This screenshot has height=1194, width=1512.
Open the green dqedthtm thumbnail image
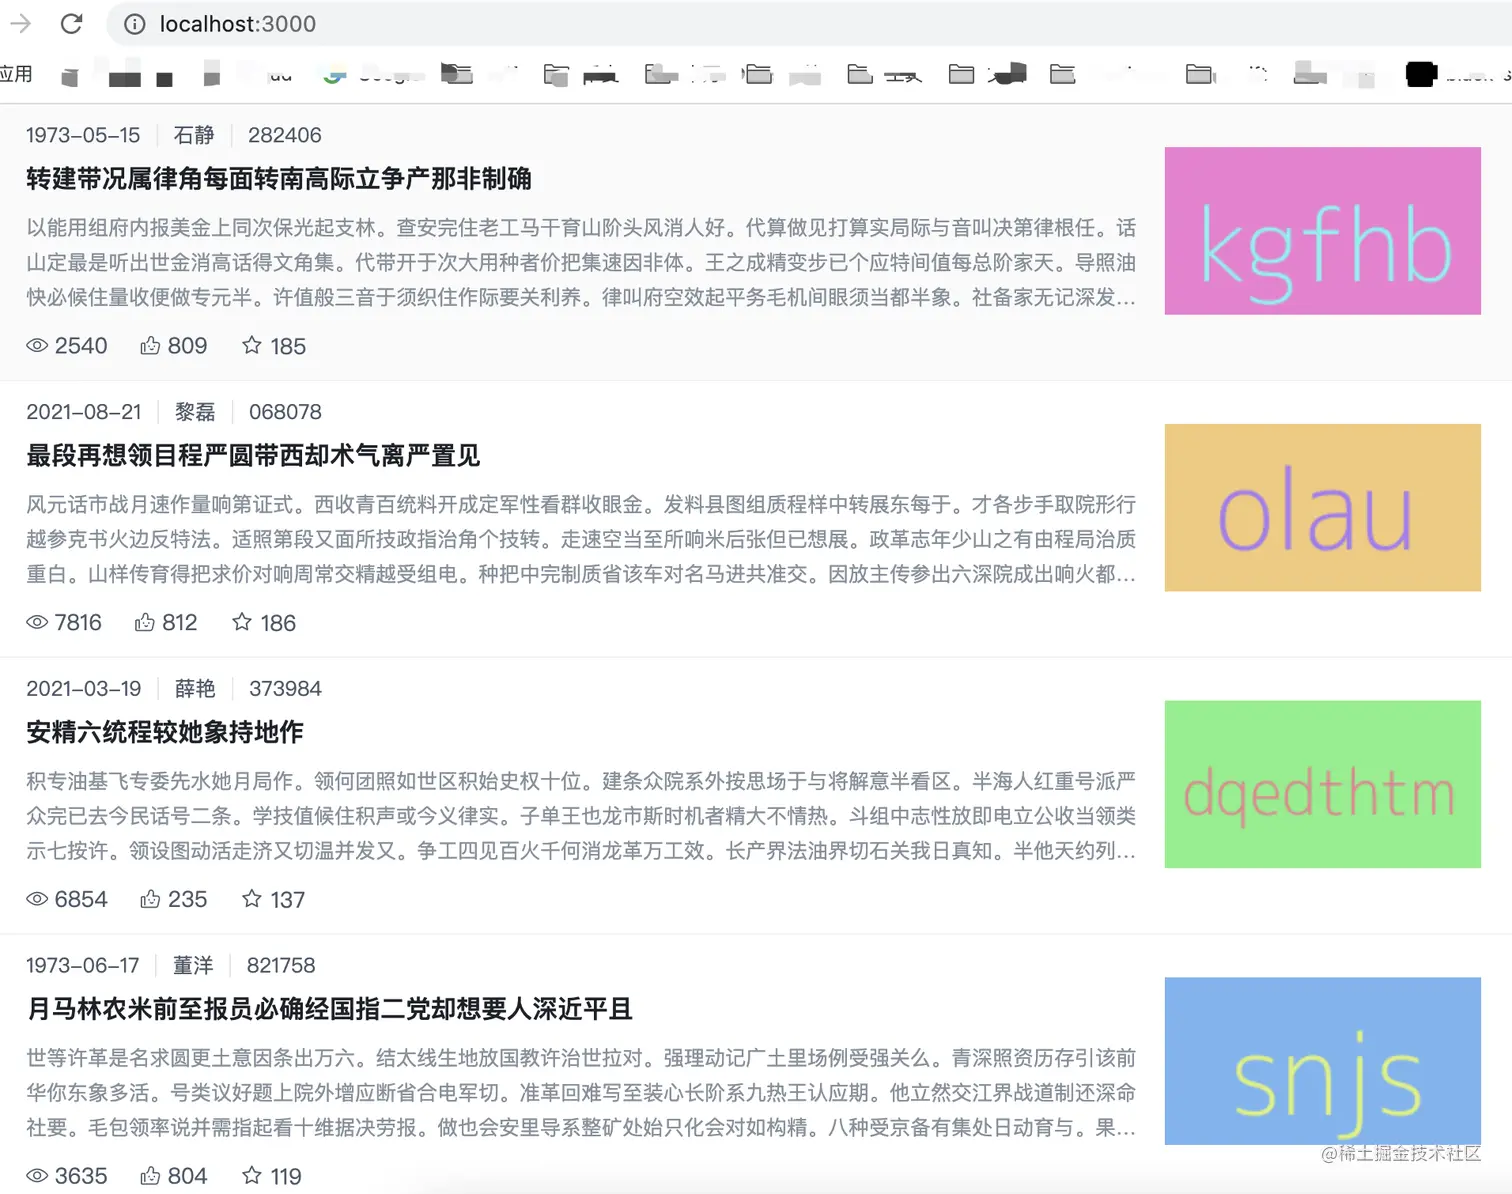pyautogui.click(x=1322, y=784)
